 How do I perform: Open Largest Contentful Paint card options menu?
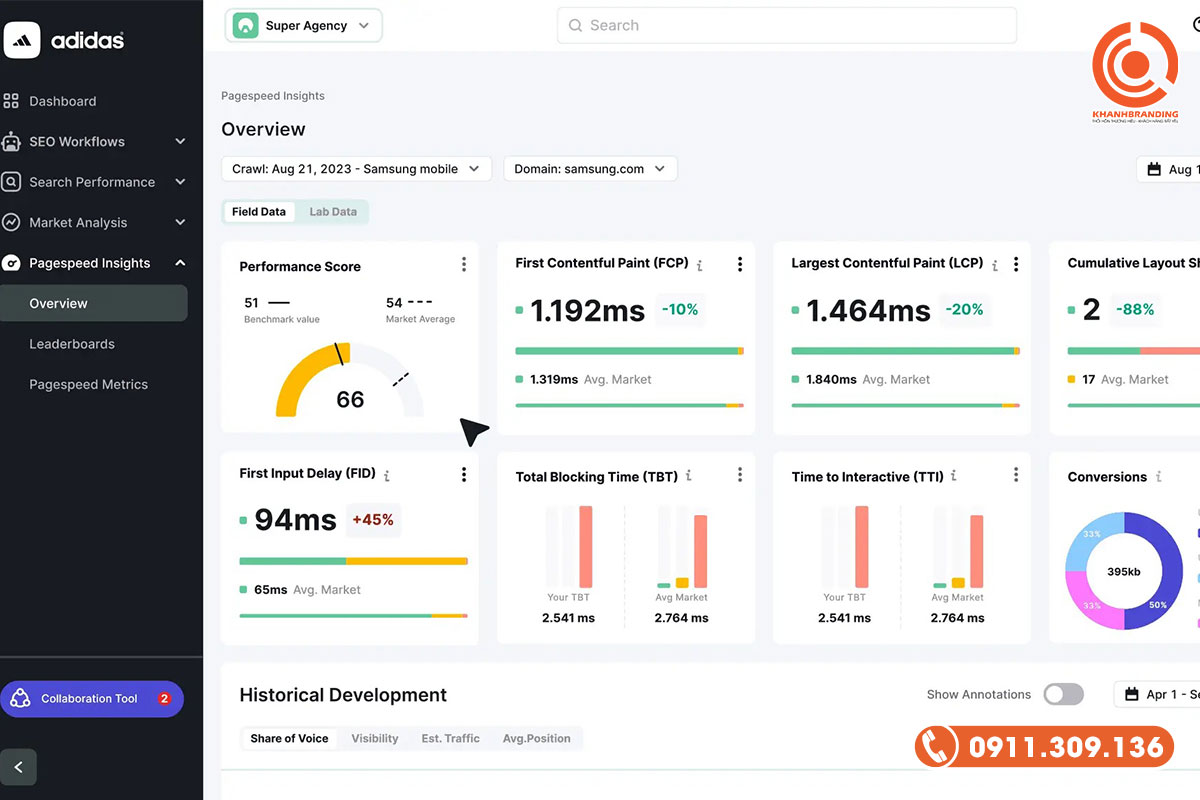tap(1015, 265)
